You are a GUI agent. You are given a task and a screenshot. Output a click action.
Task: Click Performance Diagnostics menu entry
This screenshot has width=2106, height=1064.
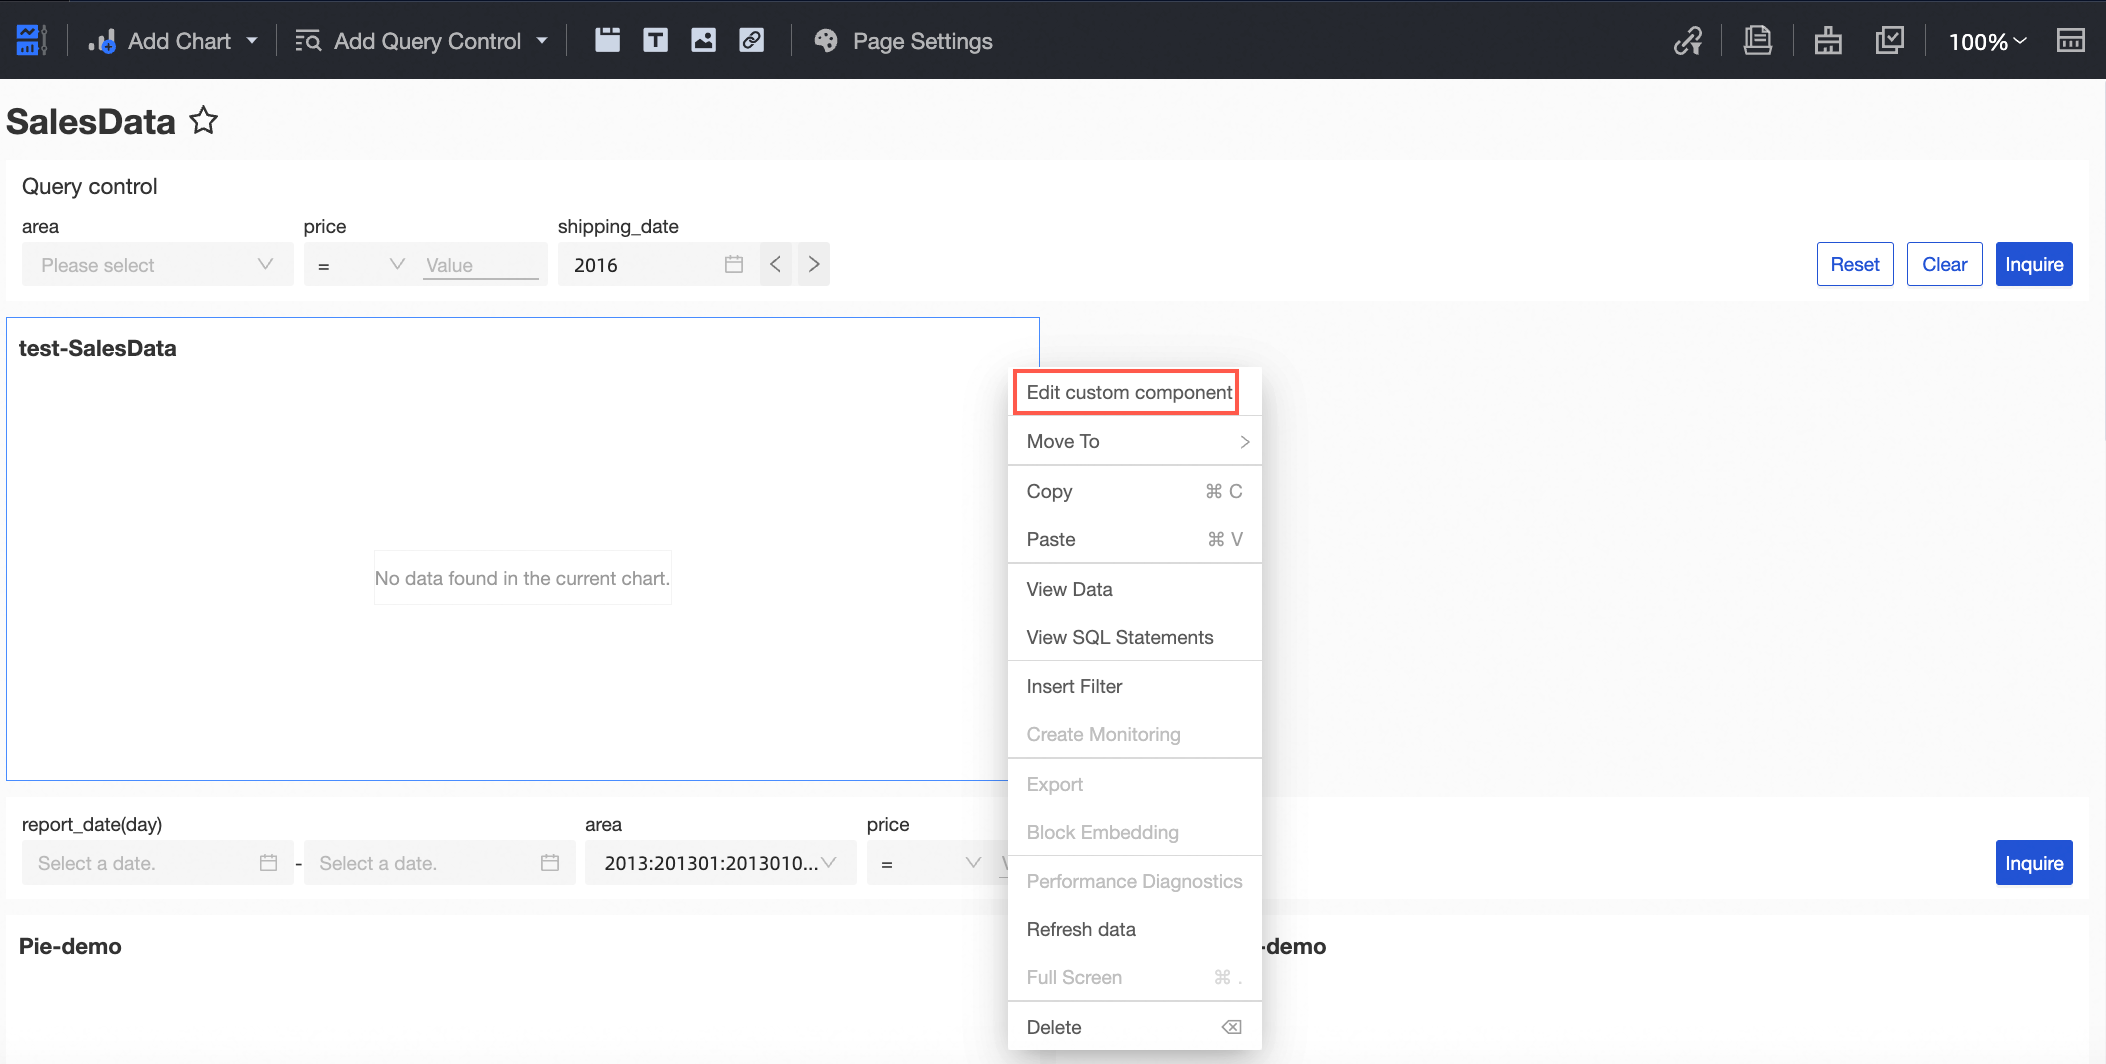click(1135, 881)
